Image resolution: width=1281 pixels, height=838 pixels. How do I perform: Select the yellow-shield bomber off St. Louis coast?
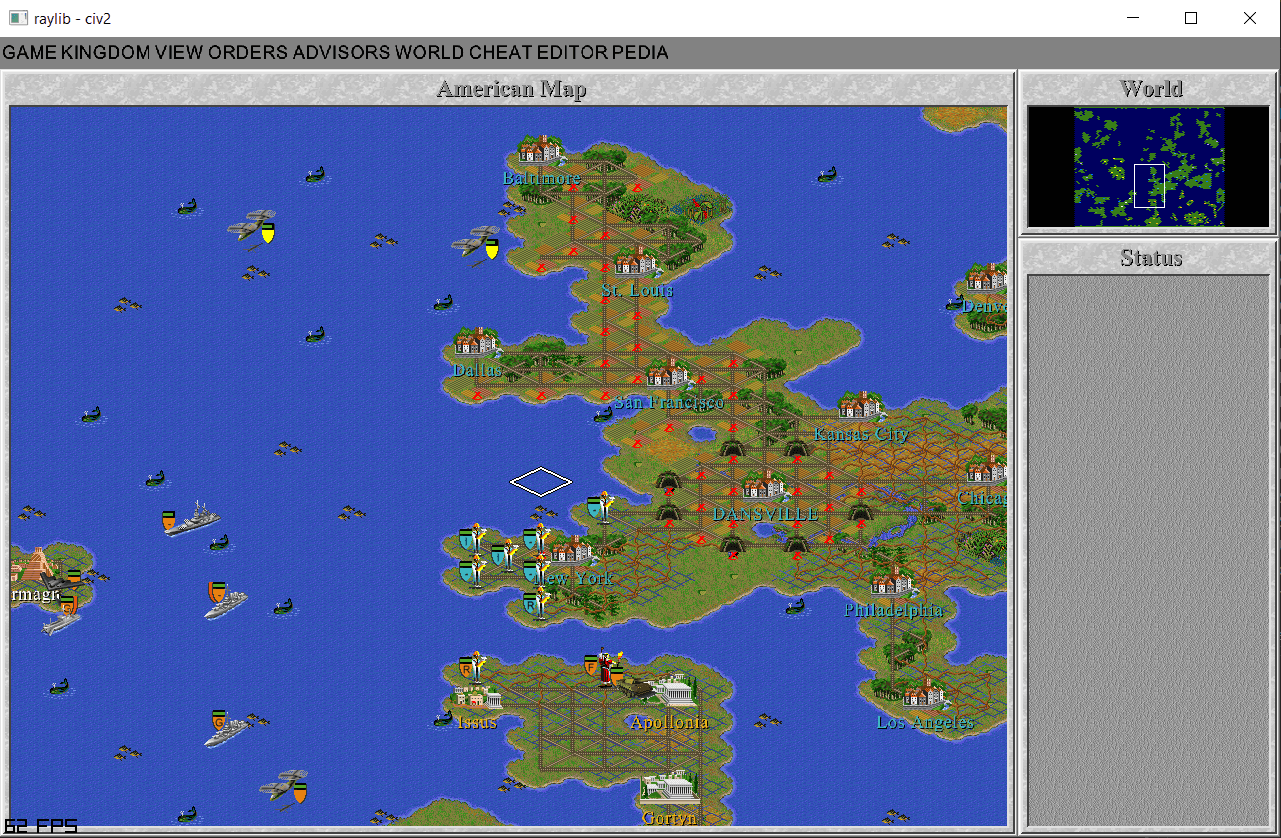pyautogui.click(x=477, y=243)
